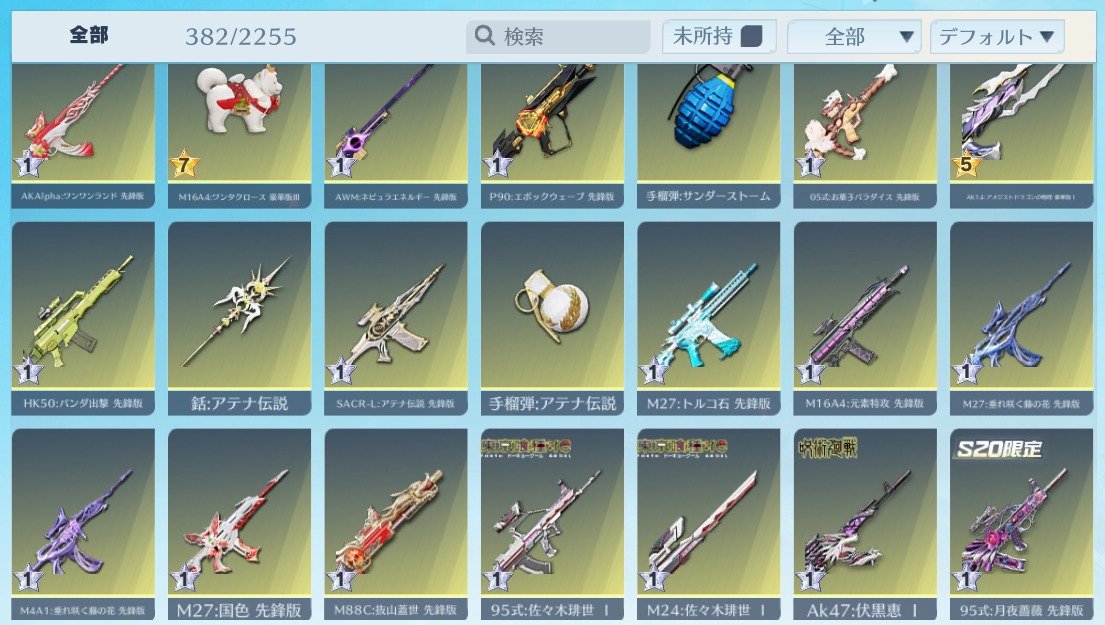
Task: Choose the 銛:アテナ伝説 spear item
Action: (x=240, y=318)
